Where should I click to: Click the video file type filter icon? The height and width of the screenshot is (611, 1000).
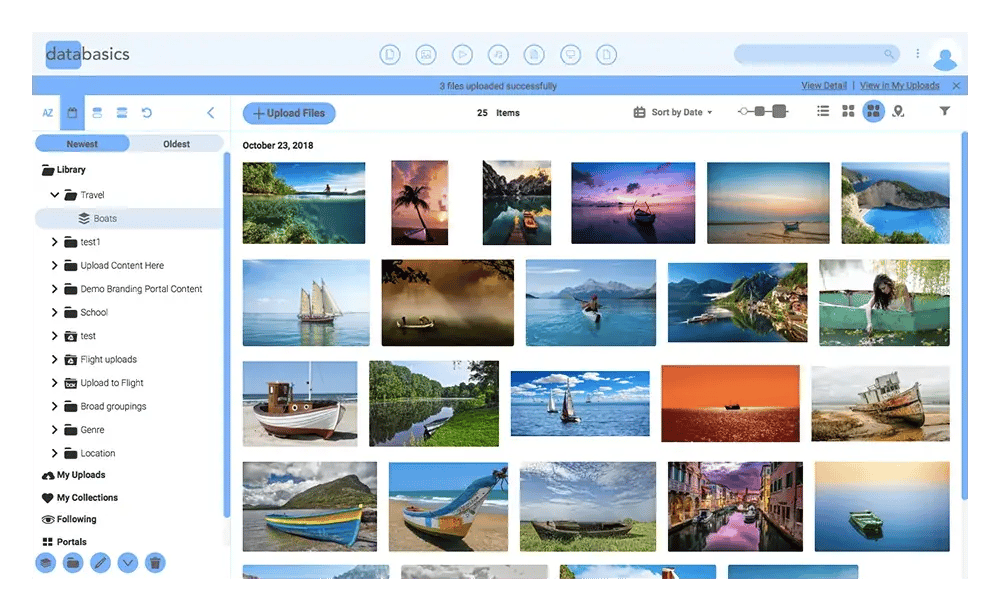[x=461, y=54]
